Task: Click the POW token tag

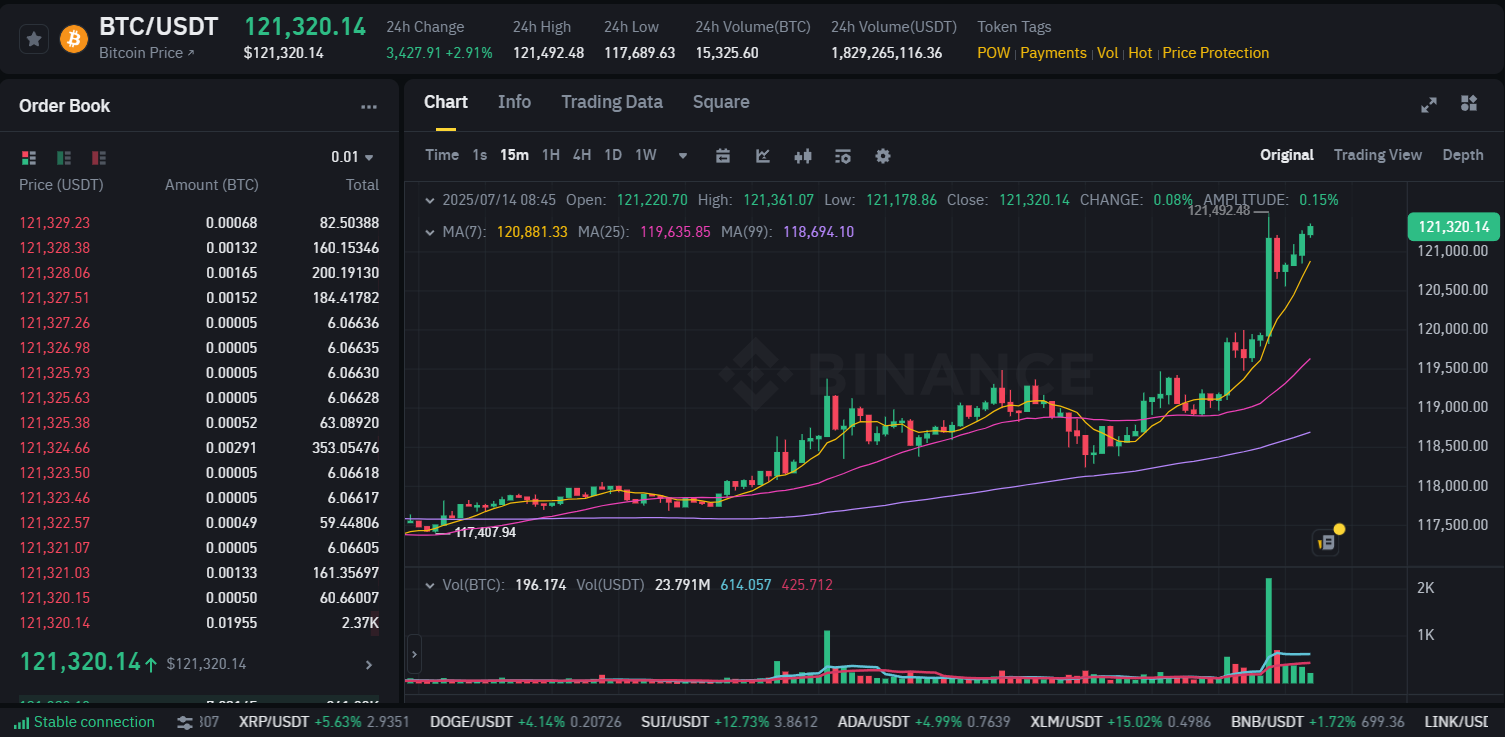Action: tap(994, 53)
